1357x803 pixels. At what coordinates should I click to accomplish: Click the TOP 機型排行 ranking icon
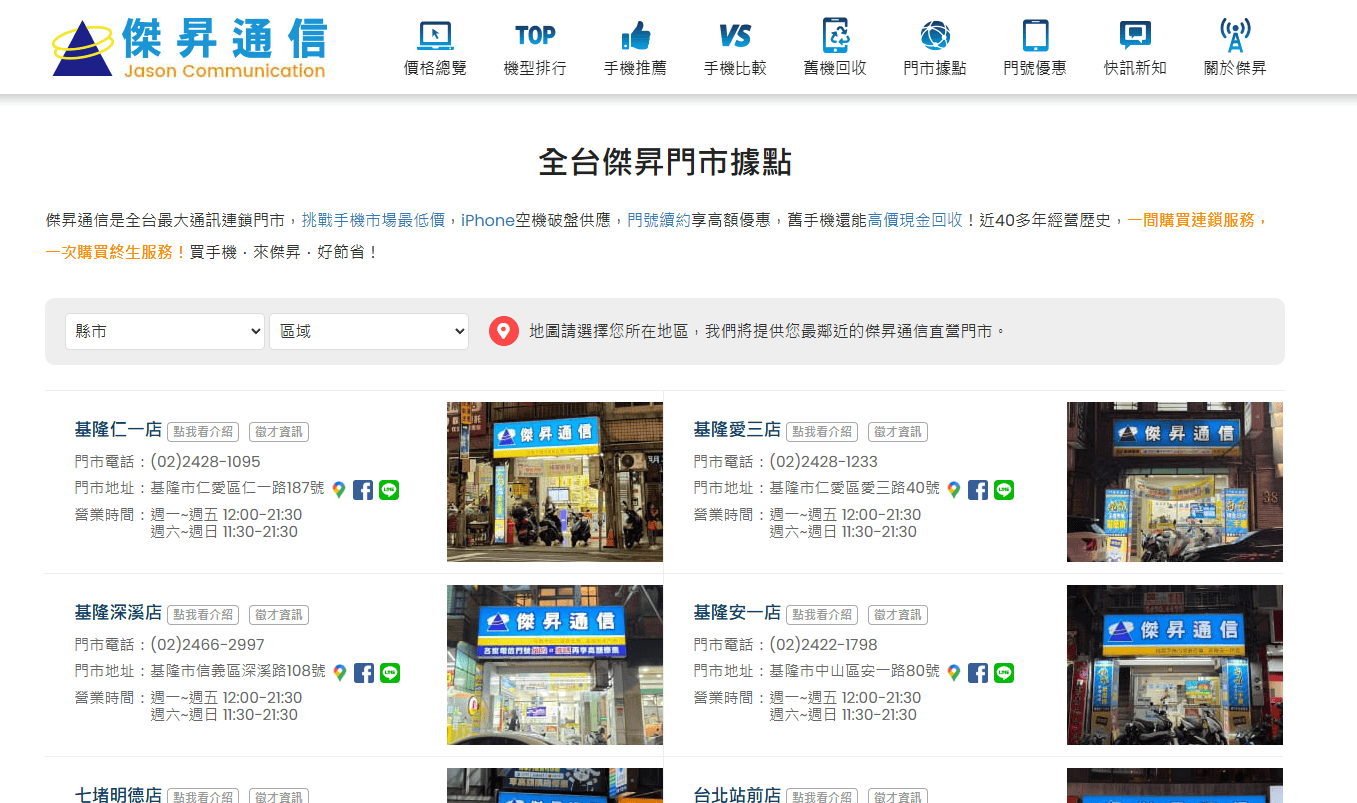(535, 34)
